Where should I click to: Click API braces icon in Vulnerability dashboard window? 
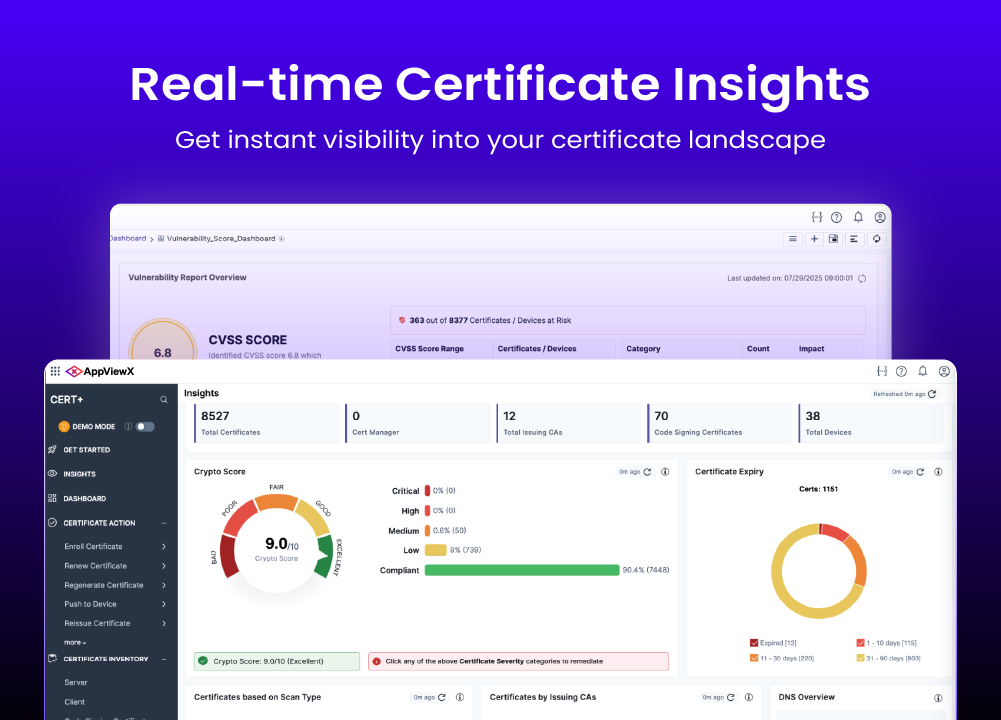click(x=817, y=218)
